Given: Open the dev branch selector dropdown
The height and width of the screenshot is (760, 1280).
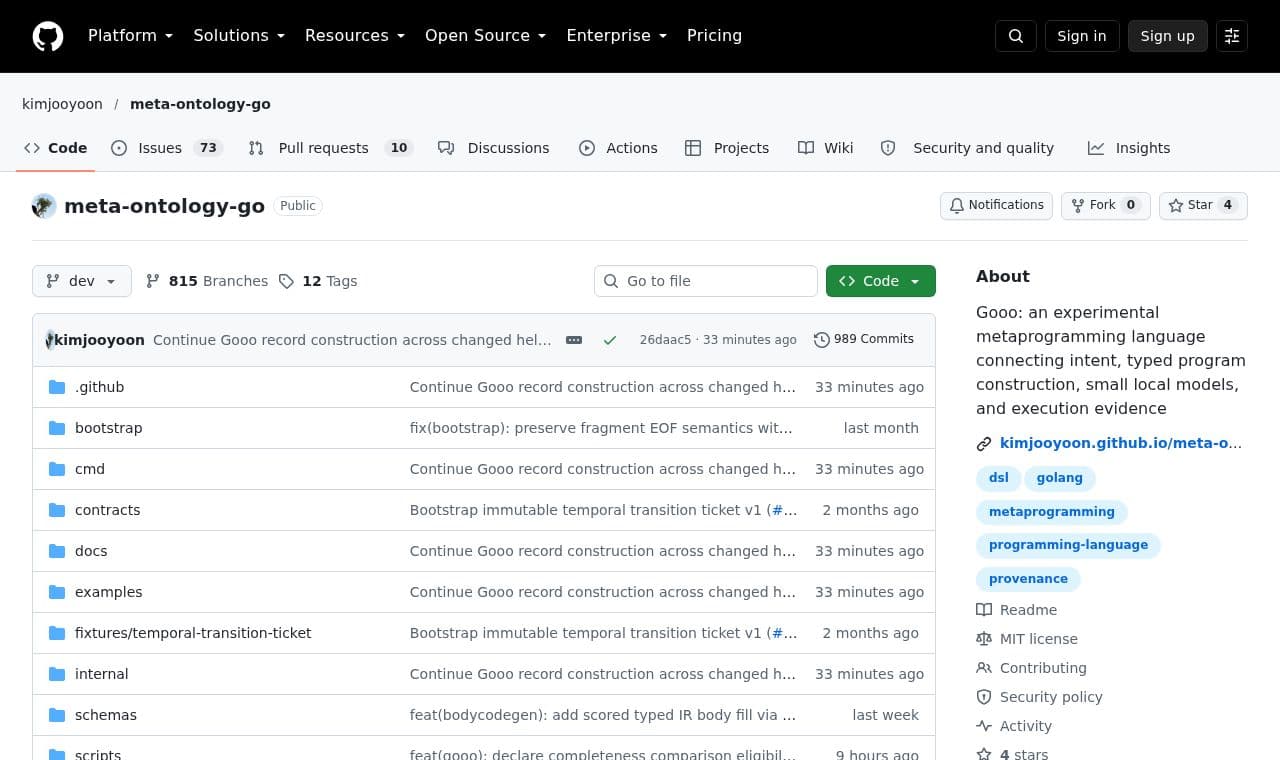Looking at the screenshot, I should pyautogui.click(x=82, y=281).
